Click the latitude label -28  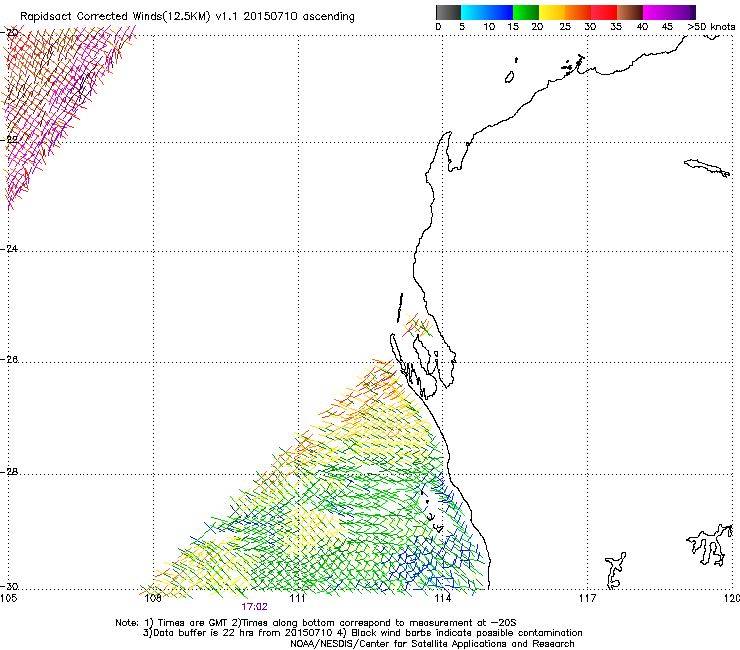10,472
